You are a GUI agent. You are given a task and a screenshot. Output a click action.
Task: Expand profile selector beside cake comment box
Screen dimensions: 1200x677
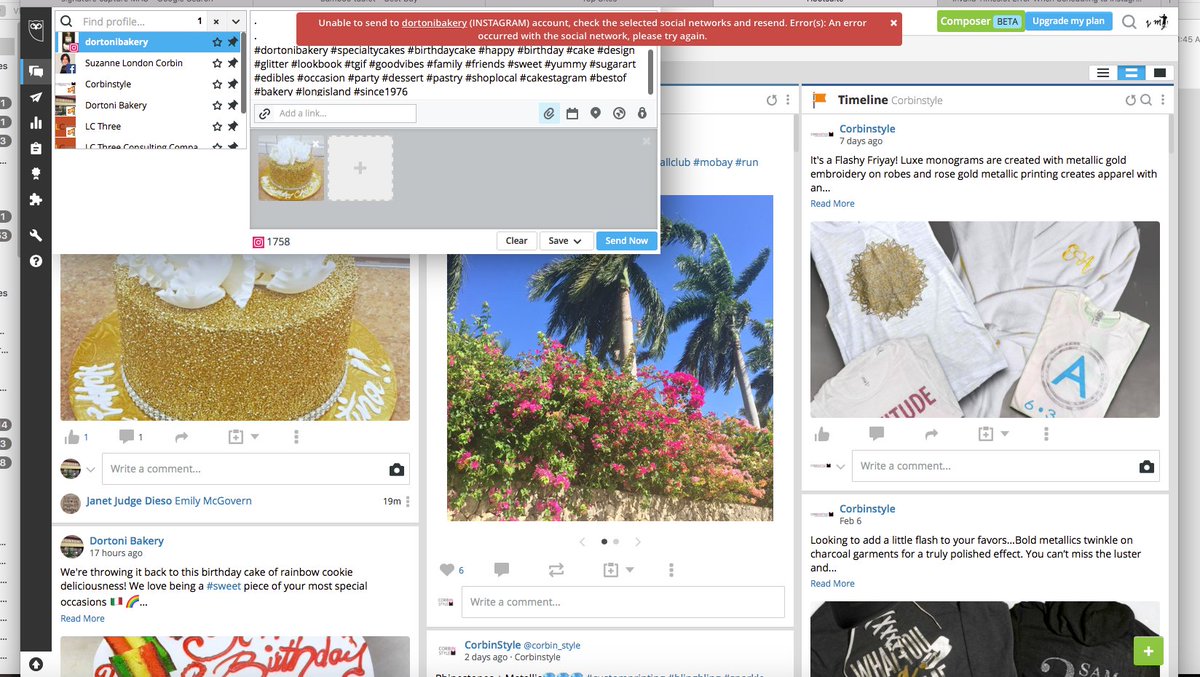tap(91, 469)
